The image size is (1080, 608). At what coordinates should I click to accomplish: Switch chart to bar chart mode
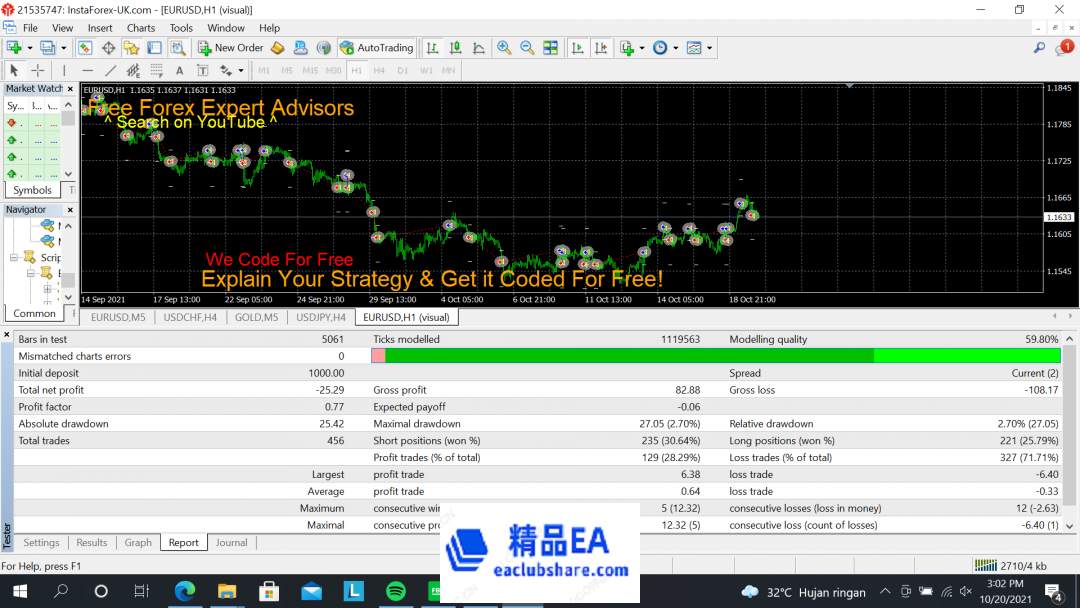pyautogui.click(x=433, y=48)
